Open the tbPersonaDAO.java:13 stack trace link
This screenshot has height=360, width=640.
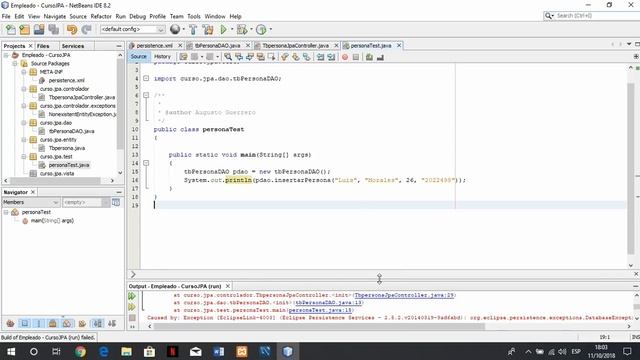coord(329,303)
